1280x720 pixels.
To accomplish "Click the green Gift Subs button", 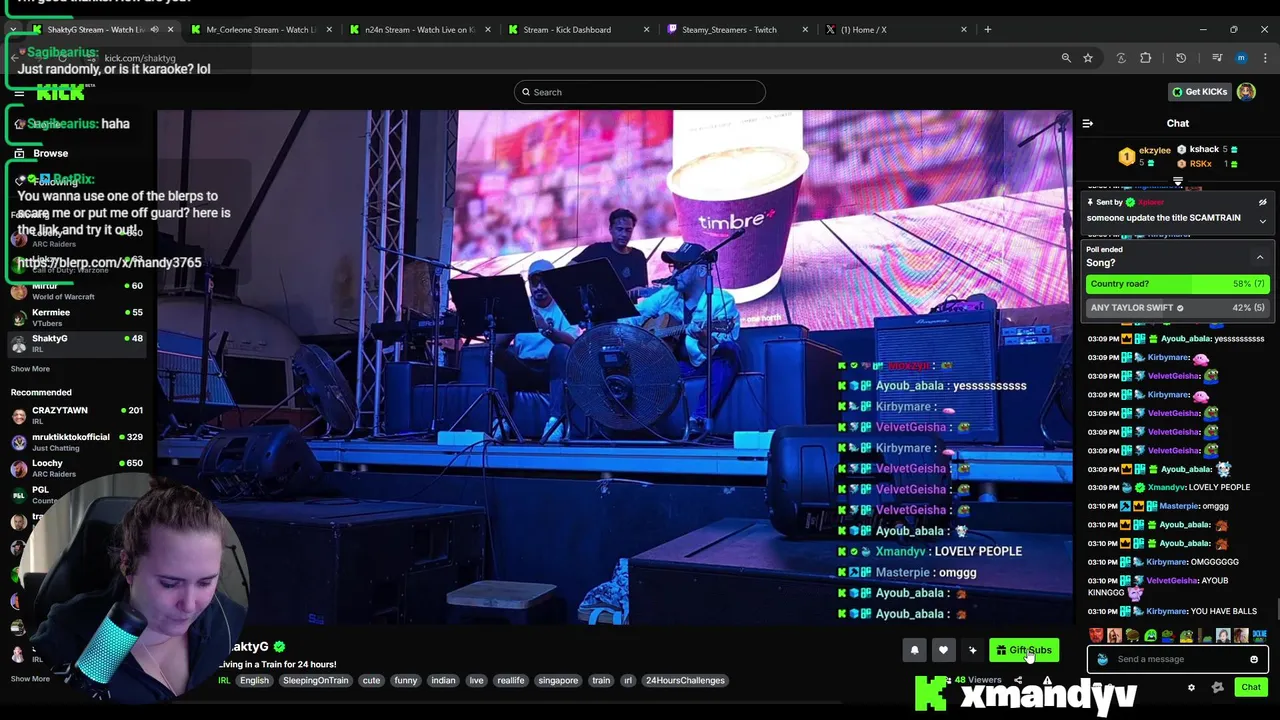I will [x=1024, y=650].
